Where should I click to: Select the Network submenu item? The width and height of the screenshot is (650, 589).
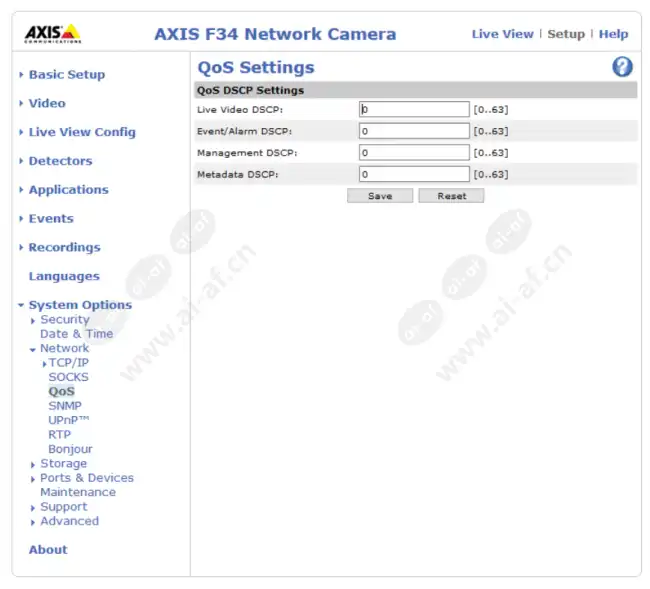64,348
